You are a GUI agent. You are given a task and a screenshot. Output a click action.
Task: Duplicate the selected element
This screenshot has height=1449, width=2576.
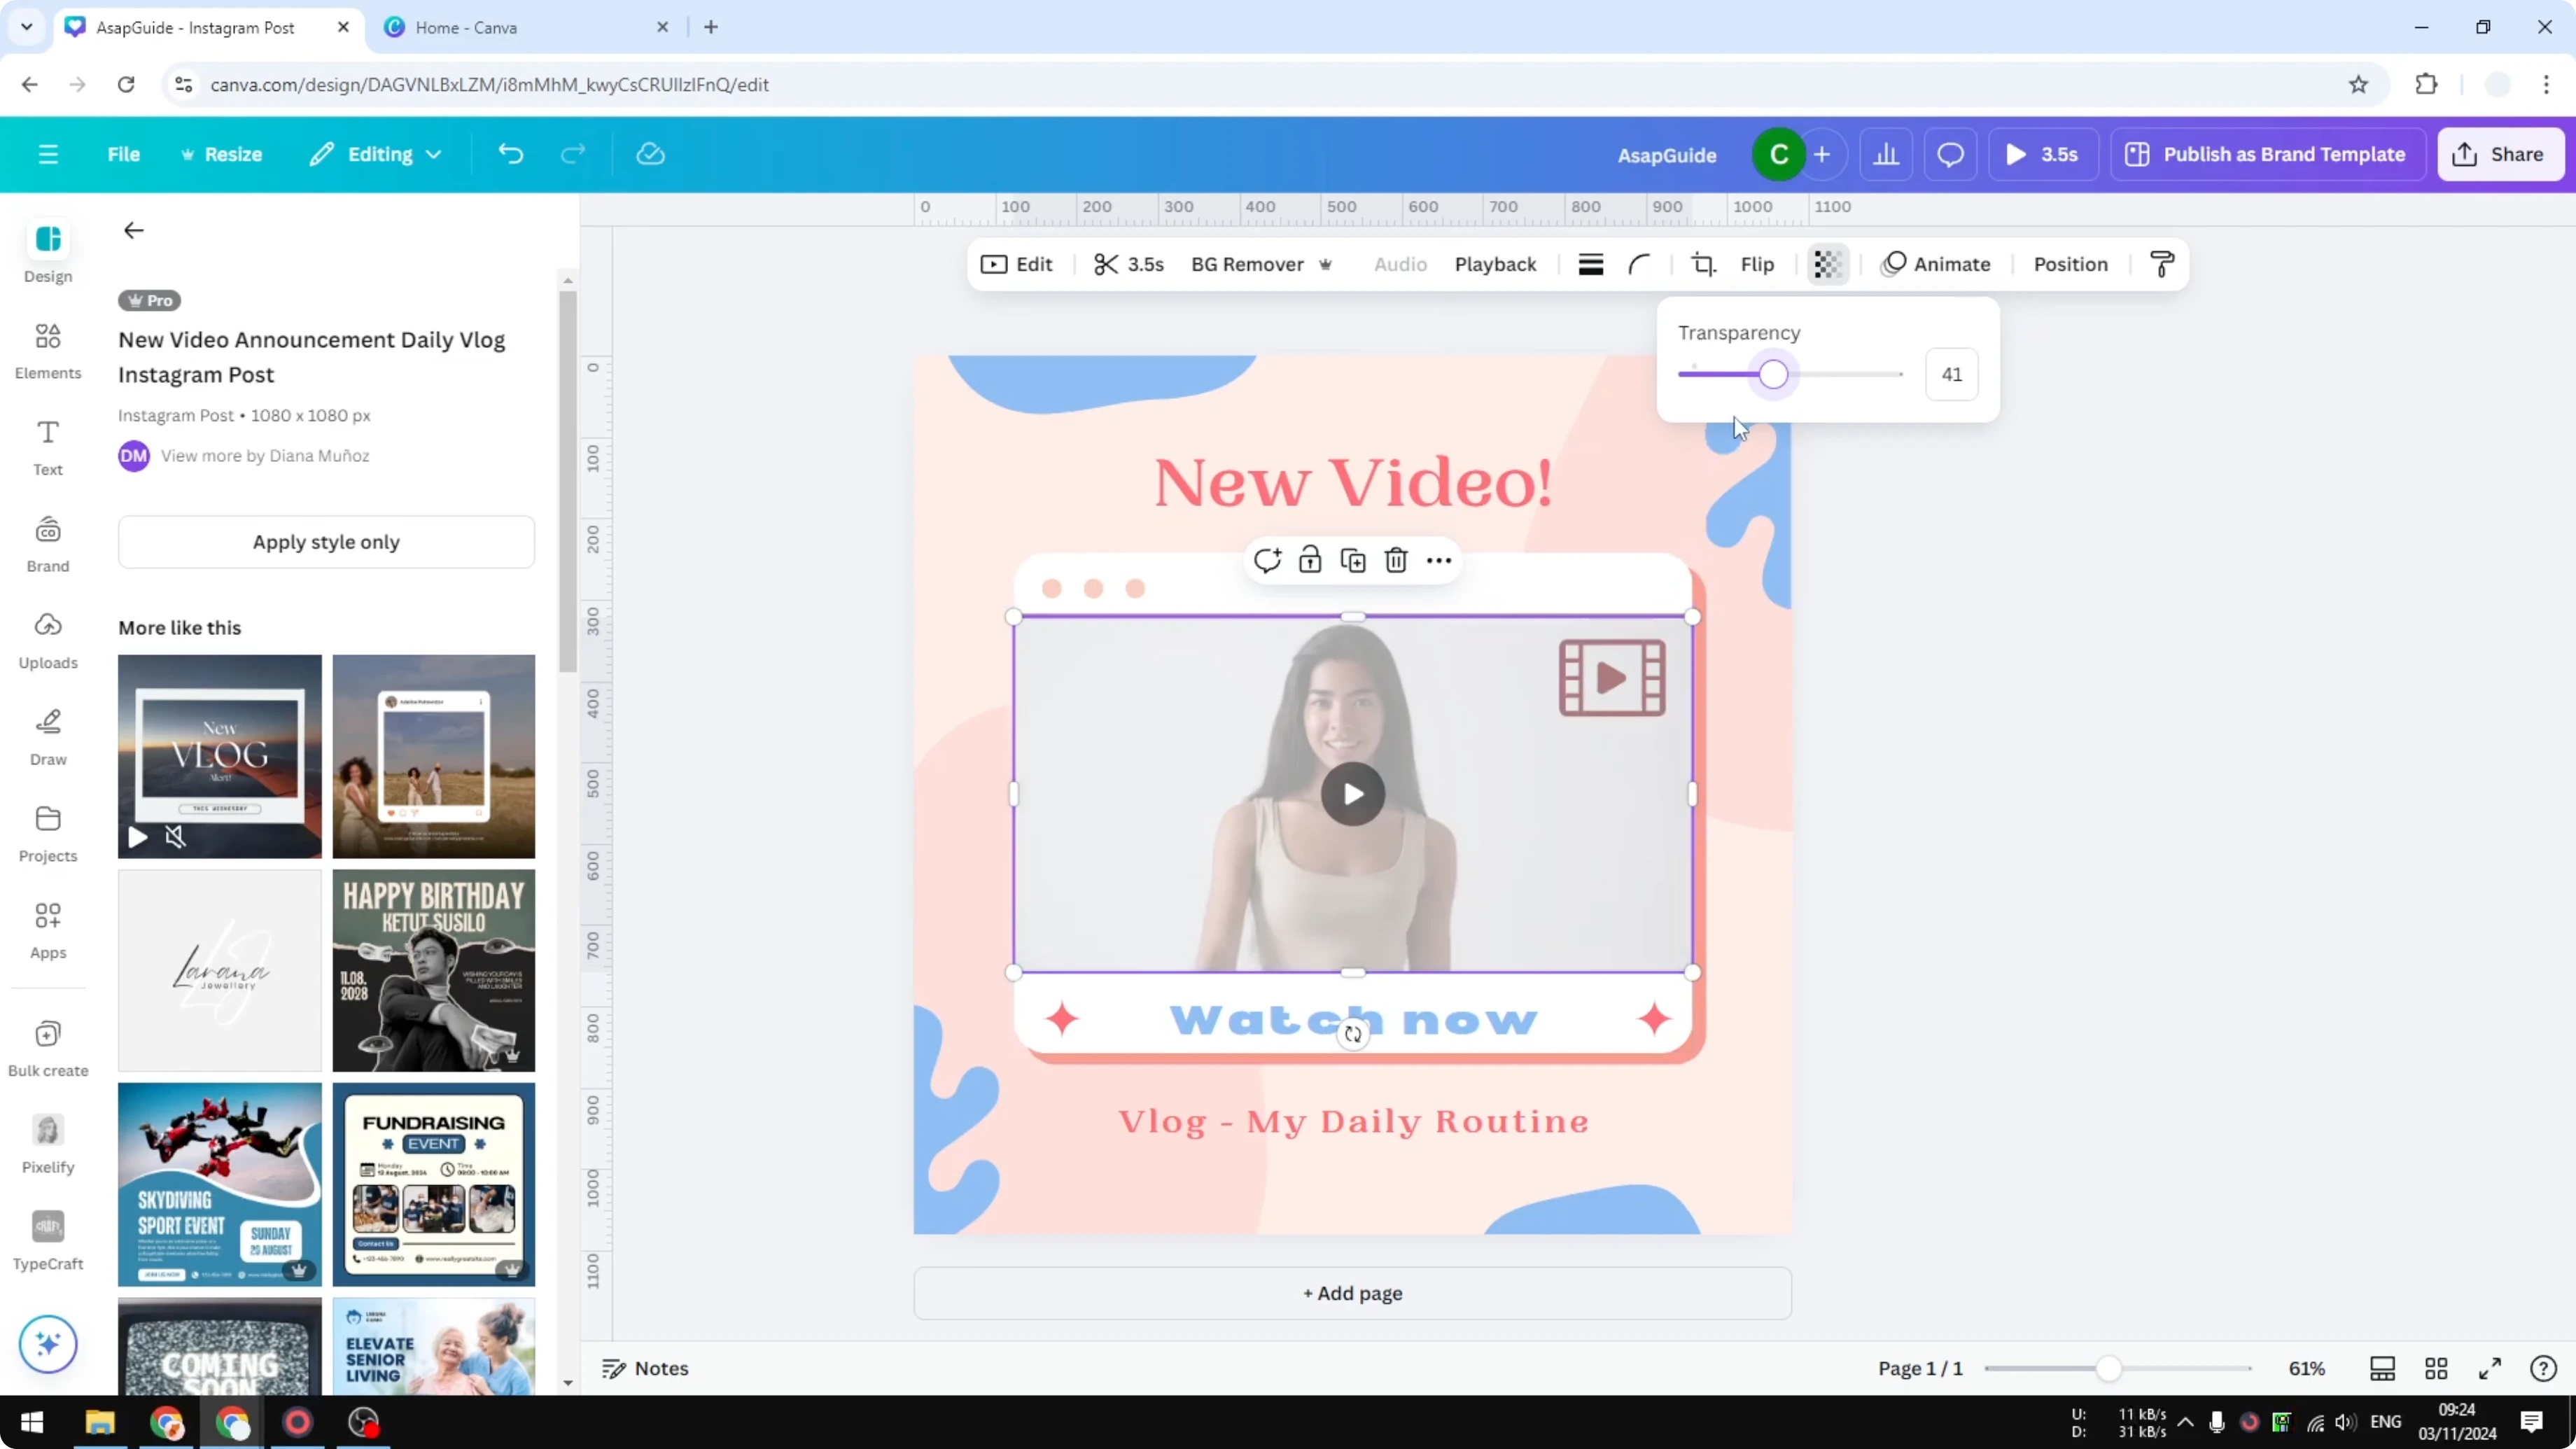1352,560
